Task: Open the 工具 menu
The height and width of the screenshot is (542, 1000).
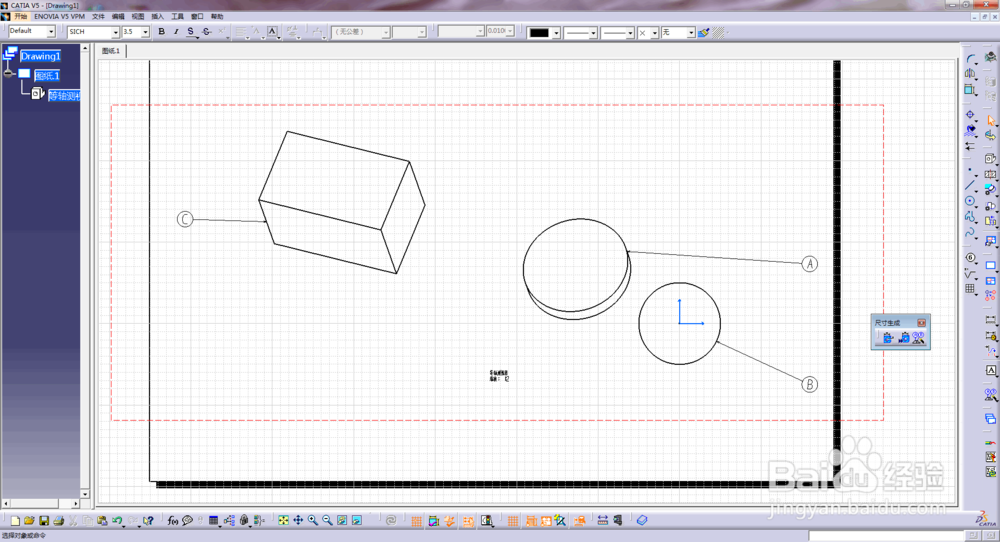Action: (x=177, y=16)
